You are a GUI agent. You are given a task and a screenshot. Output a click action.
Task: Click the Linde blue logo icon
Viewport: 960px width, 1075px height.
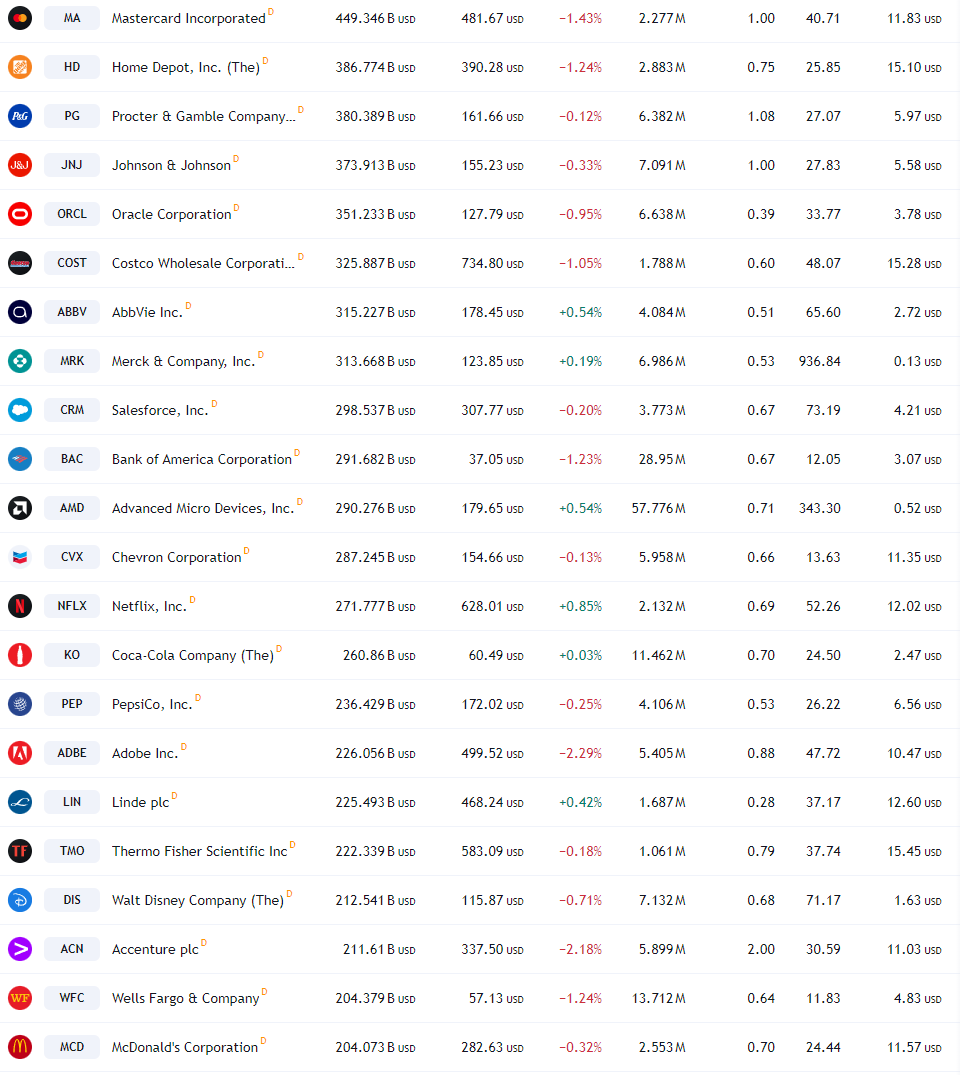[20, 802]
